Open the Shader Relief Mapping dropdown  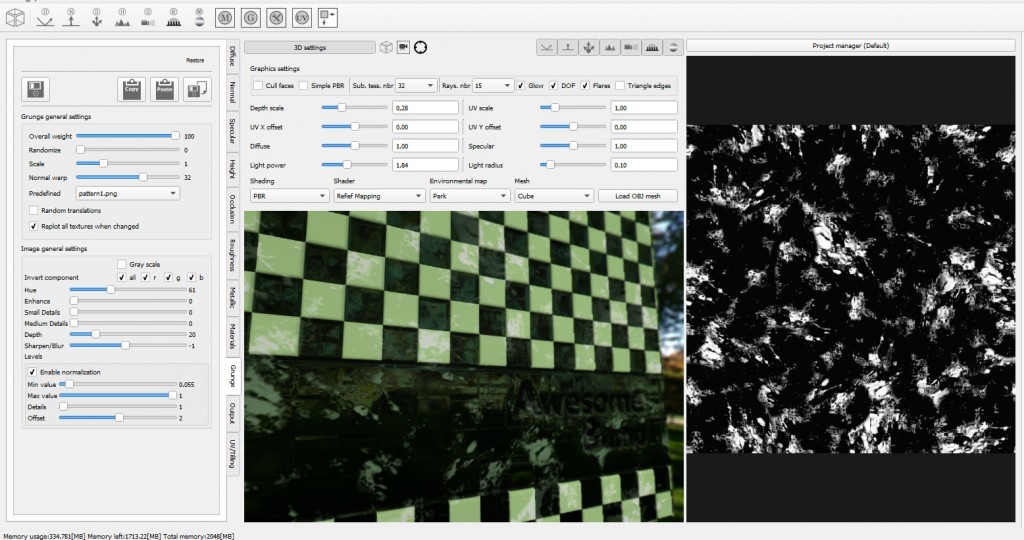point(378,196)
